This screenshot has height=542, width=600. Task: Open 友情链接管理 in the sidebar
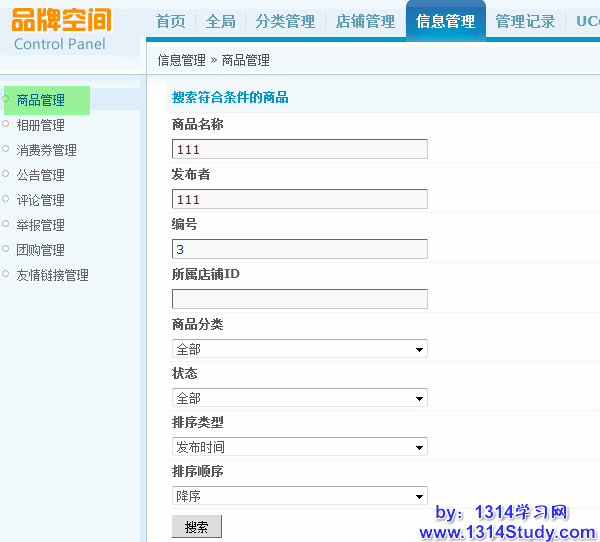[53, 275]
